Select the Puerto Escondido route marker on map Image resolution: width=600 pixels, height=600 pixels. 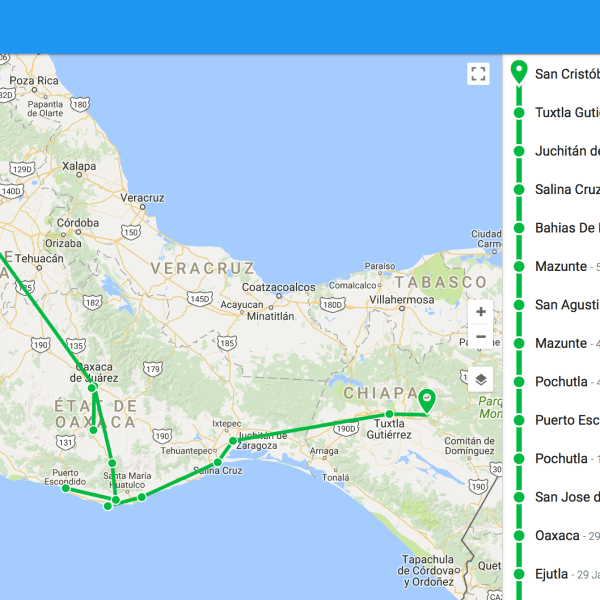(66, 488)
